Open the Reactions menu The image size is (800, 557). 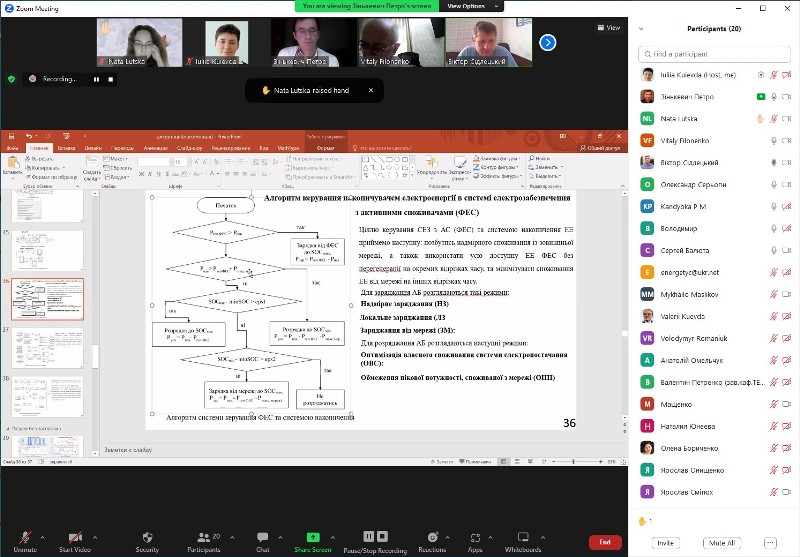pos(432,542)
